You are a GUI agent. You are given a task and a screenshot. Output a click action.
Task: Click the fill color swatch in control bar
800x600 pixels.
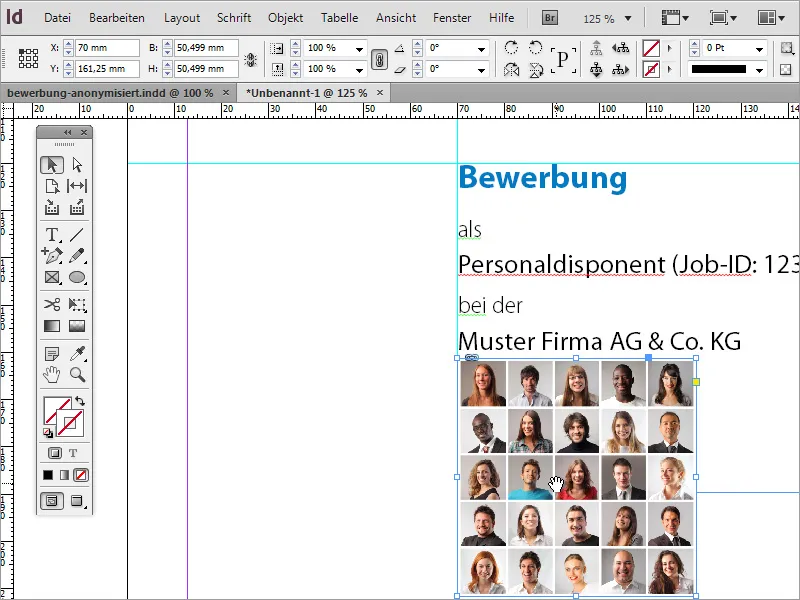651,48
